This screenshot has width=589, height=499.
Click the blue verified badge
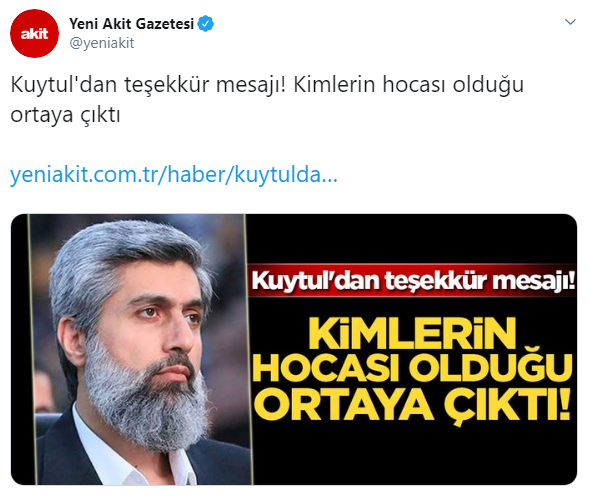click(205, 24)
